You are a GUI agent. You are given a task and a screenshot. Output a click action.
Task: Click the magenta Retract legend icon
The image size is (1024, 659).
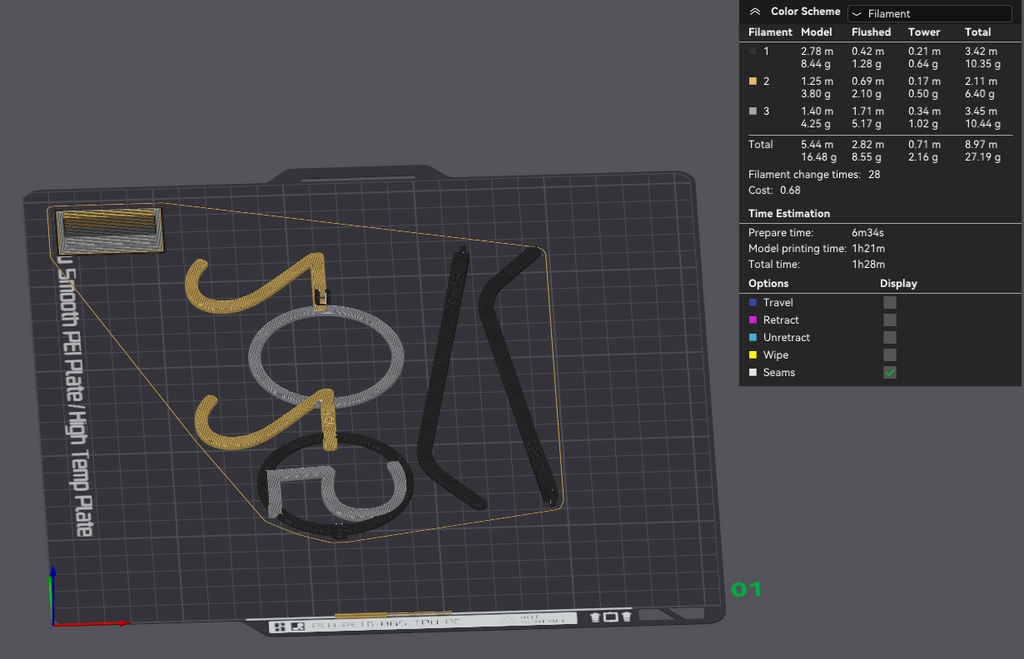coord(753,320)
